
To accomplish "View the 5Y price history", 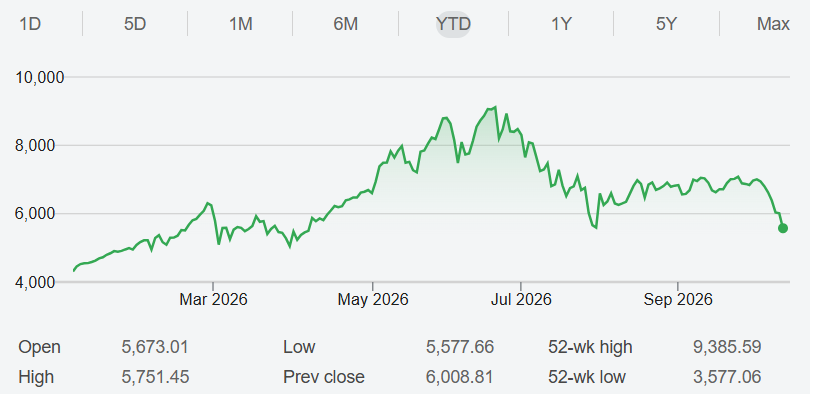I will [x=666, y=24].
